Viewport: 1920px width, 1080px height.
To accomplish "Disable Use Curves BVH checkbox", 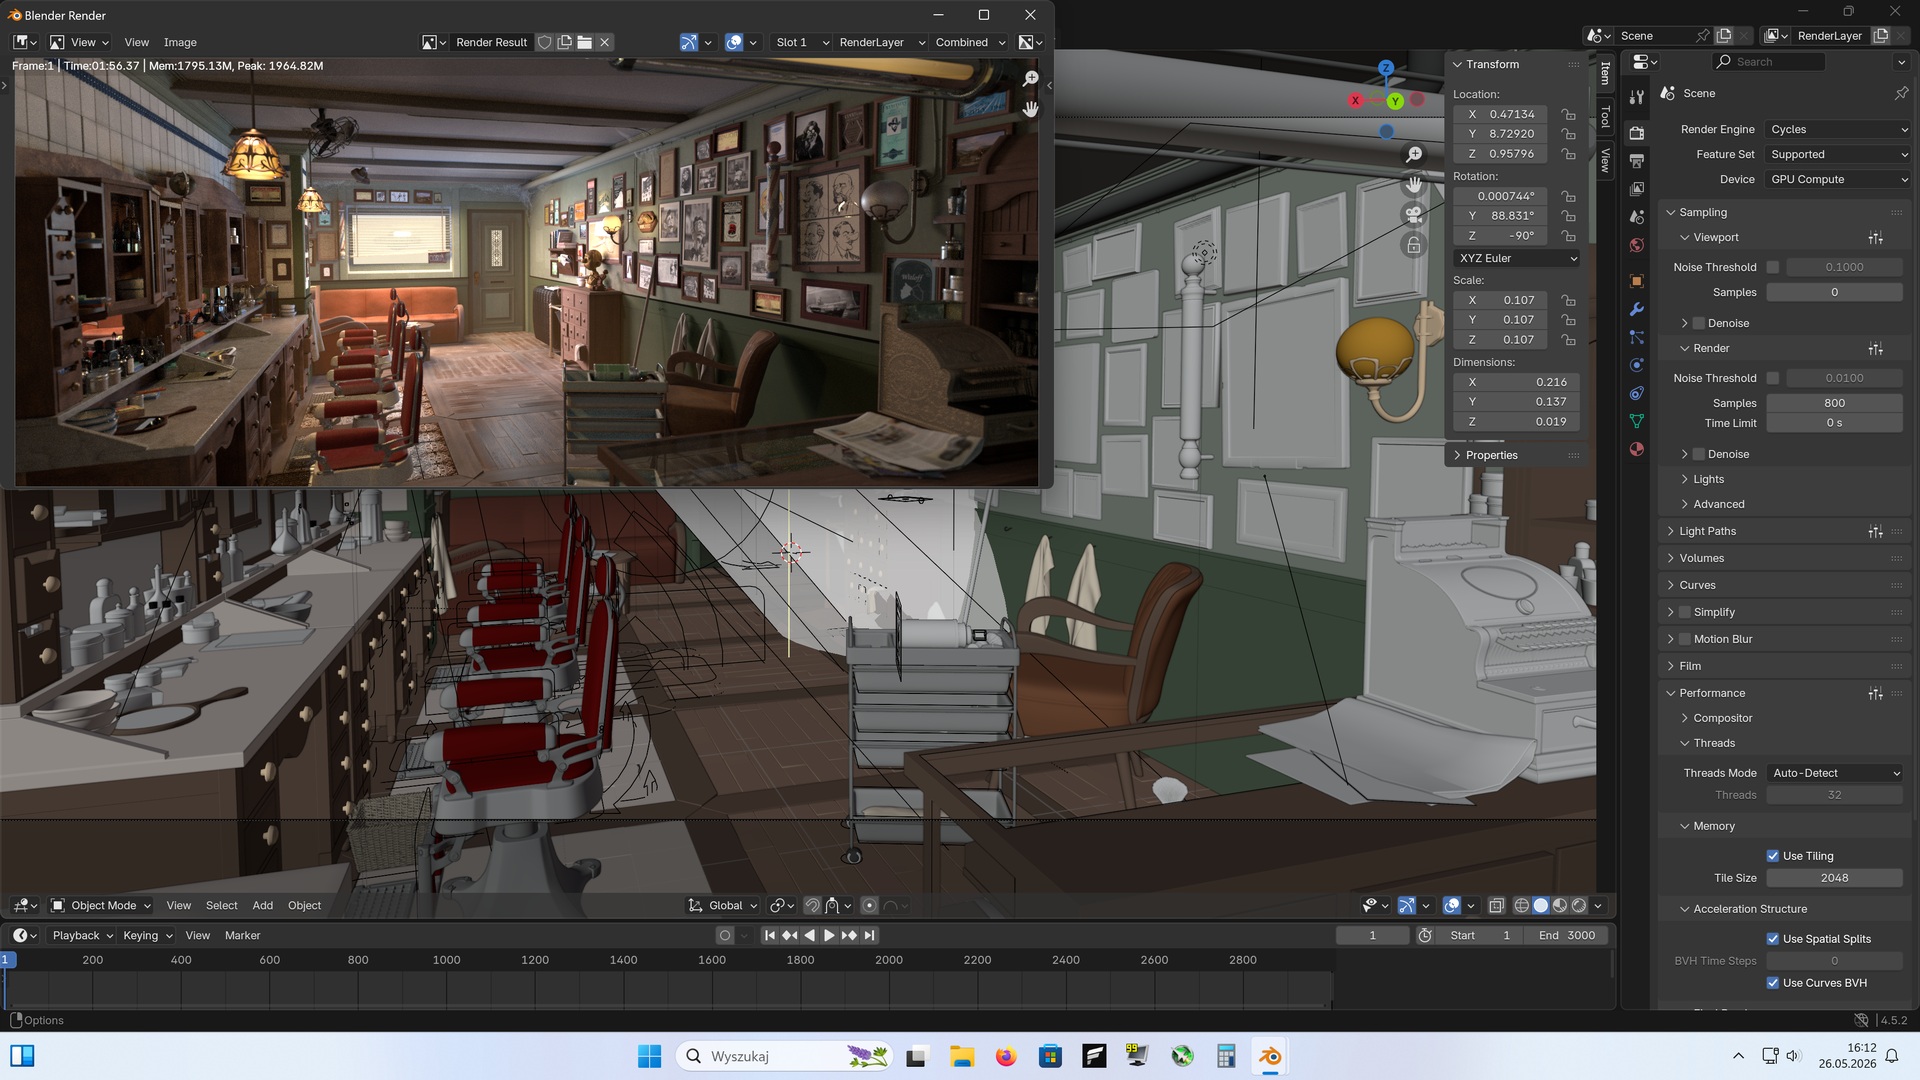I will [x=1773, y=983].
